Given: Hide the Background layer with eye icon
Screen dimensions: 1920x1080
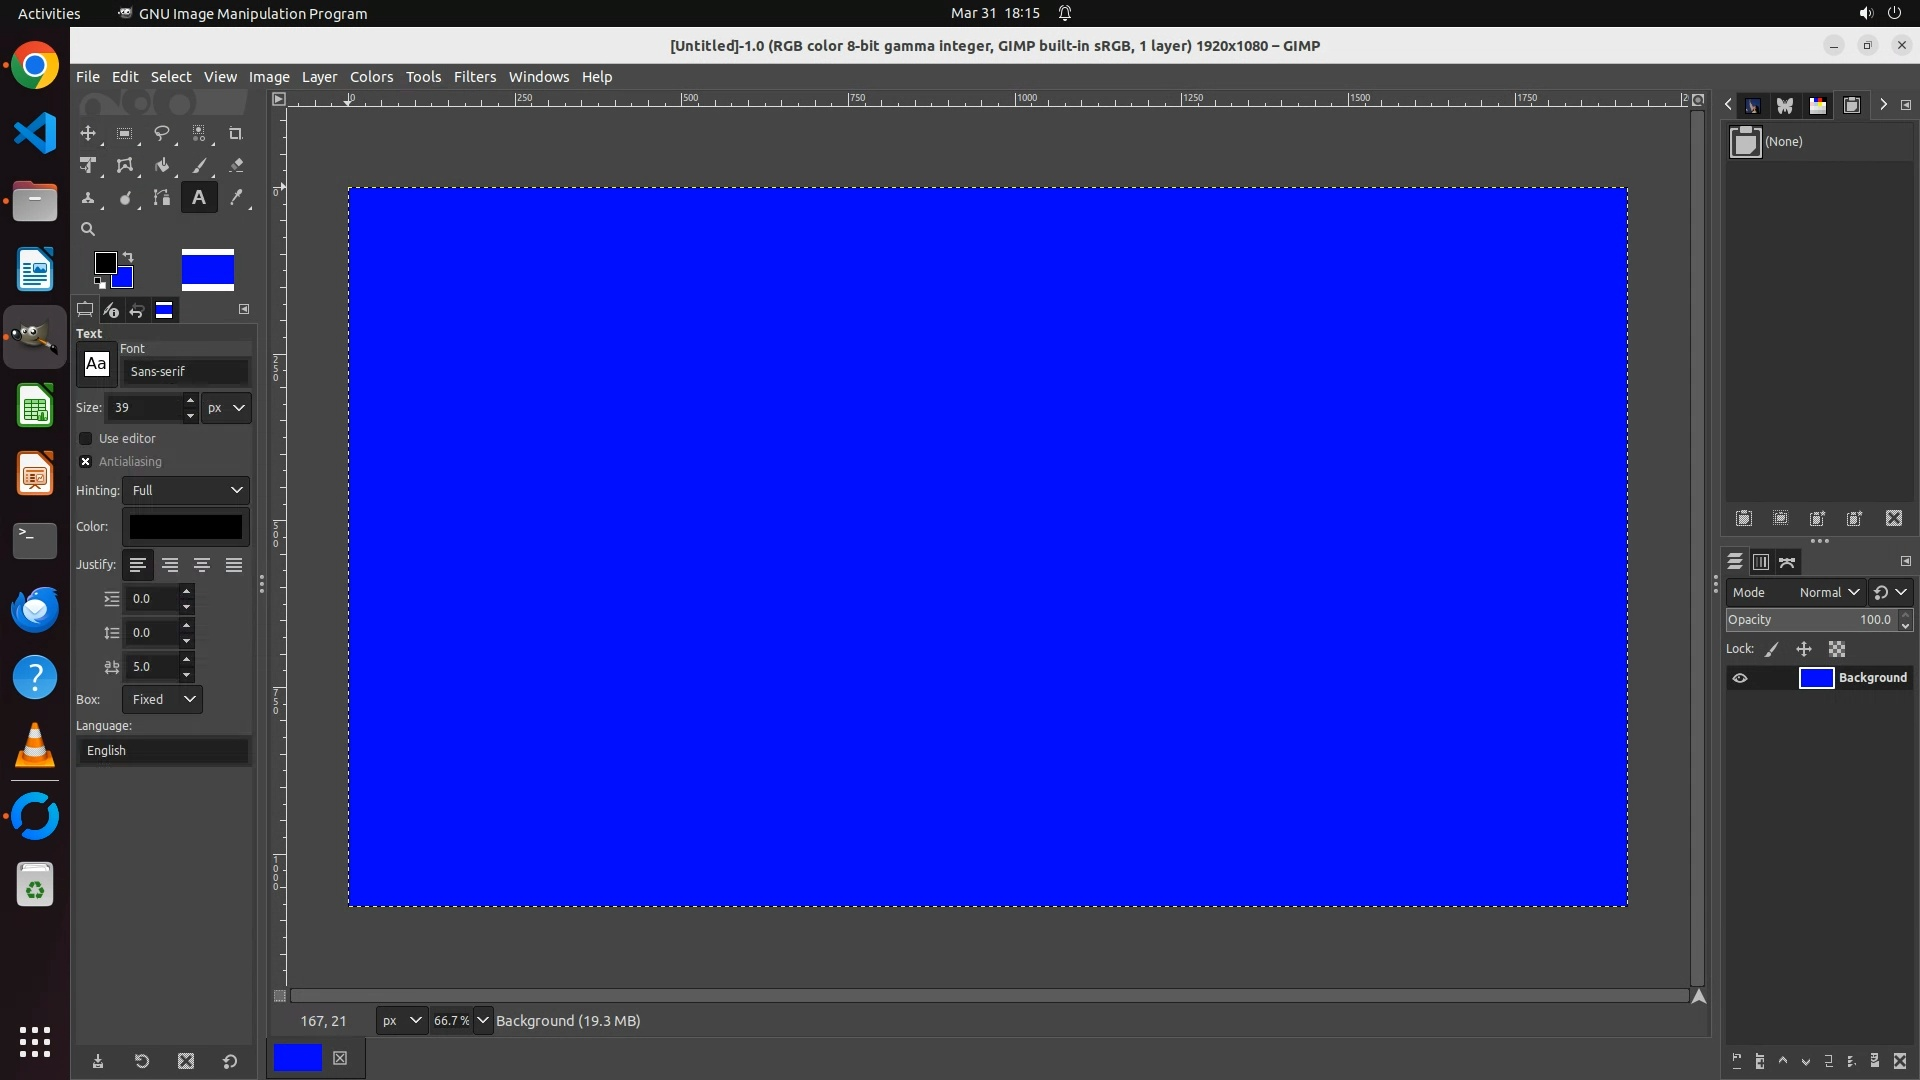Looking at the screenshot, I should pos(1740,678).
